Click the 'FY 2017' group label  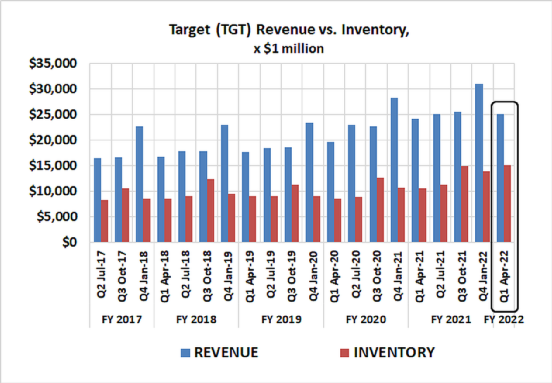[122, 319]
